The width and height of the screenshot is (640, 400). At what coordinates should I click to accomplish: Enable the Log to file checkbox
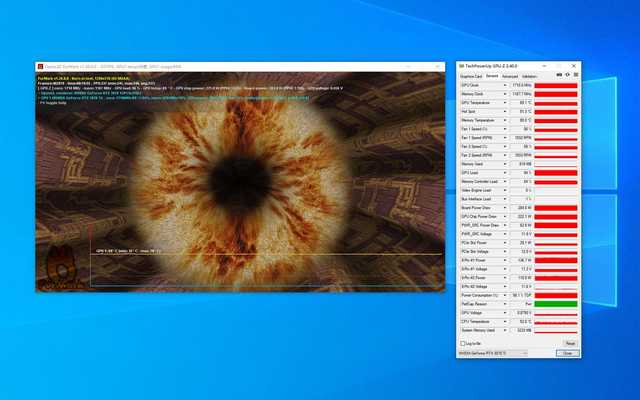462,344
